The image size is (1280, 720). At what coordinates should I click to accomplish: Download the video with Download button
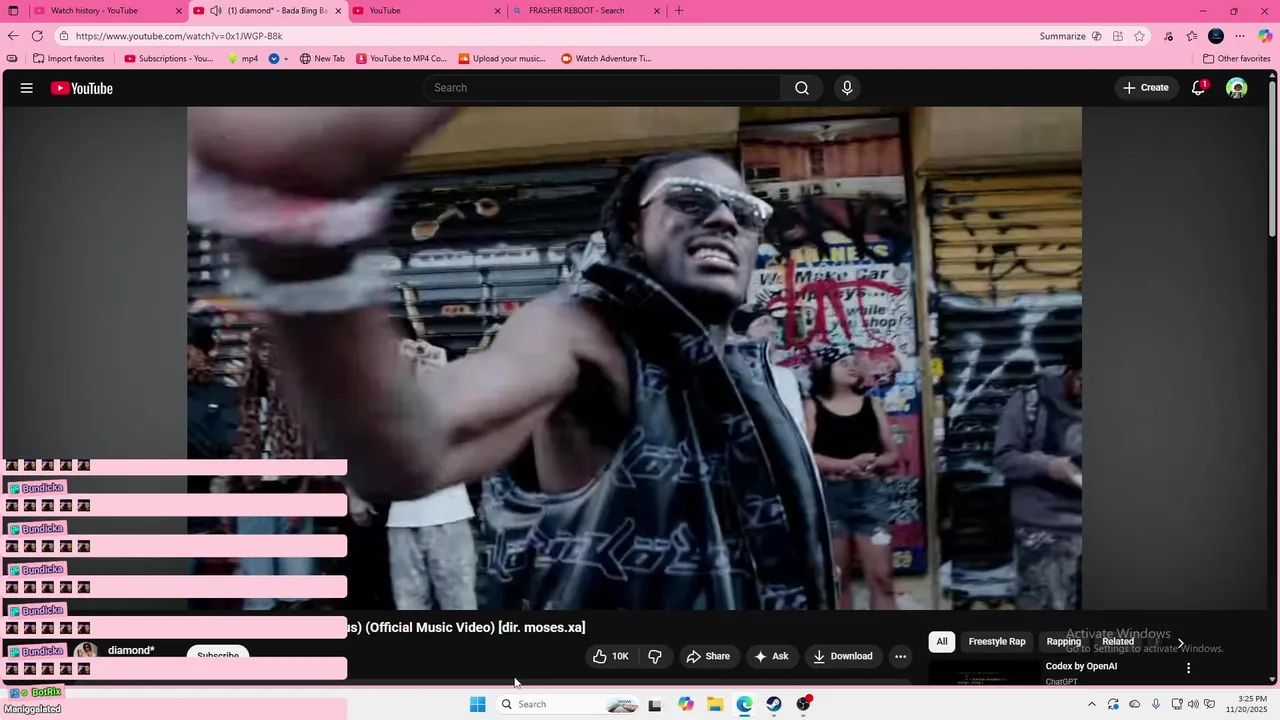click(x=843, y=656)
